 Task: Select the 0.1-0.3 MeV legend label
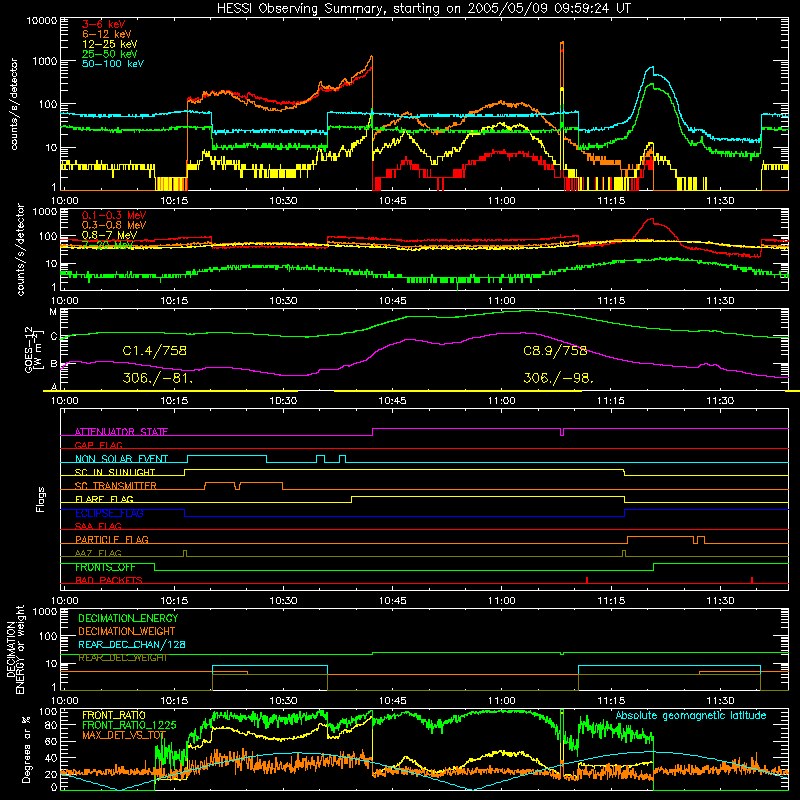coord(113,215)
